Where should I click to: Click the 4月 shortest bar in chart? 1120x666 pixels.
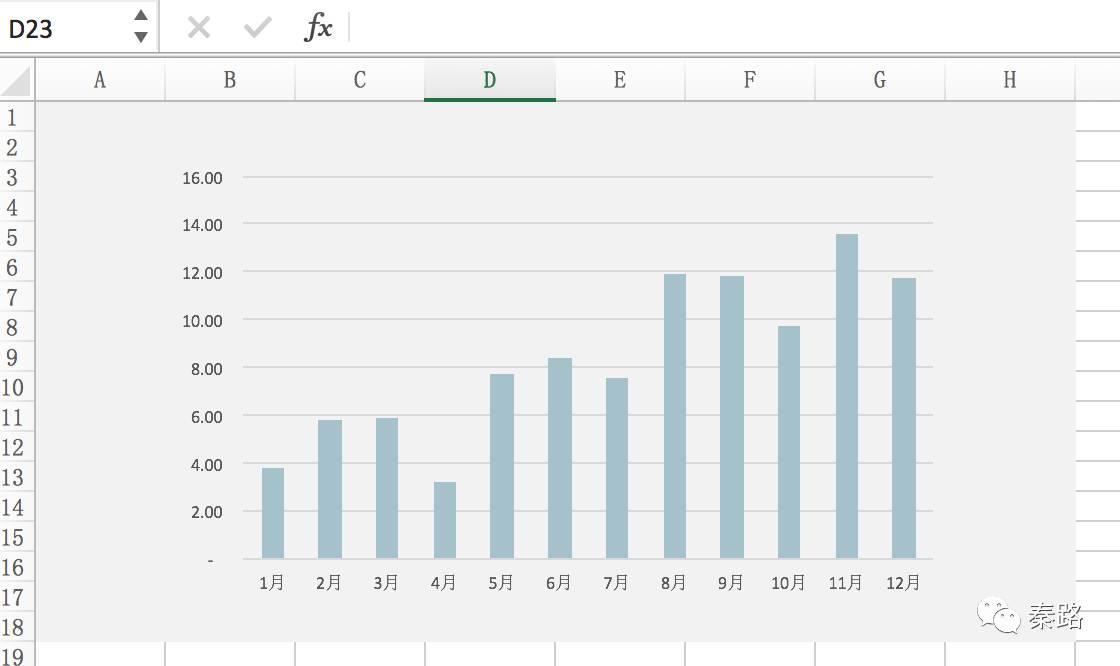coord(445,520)
